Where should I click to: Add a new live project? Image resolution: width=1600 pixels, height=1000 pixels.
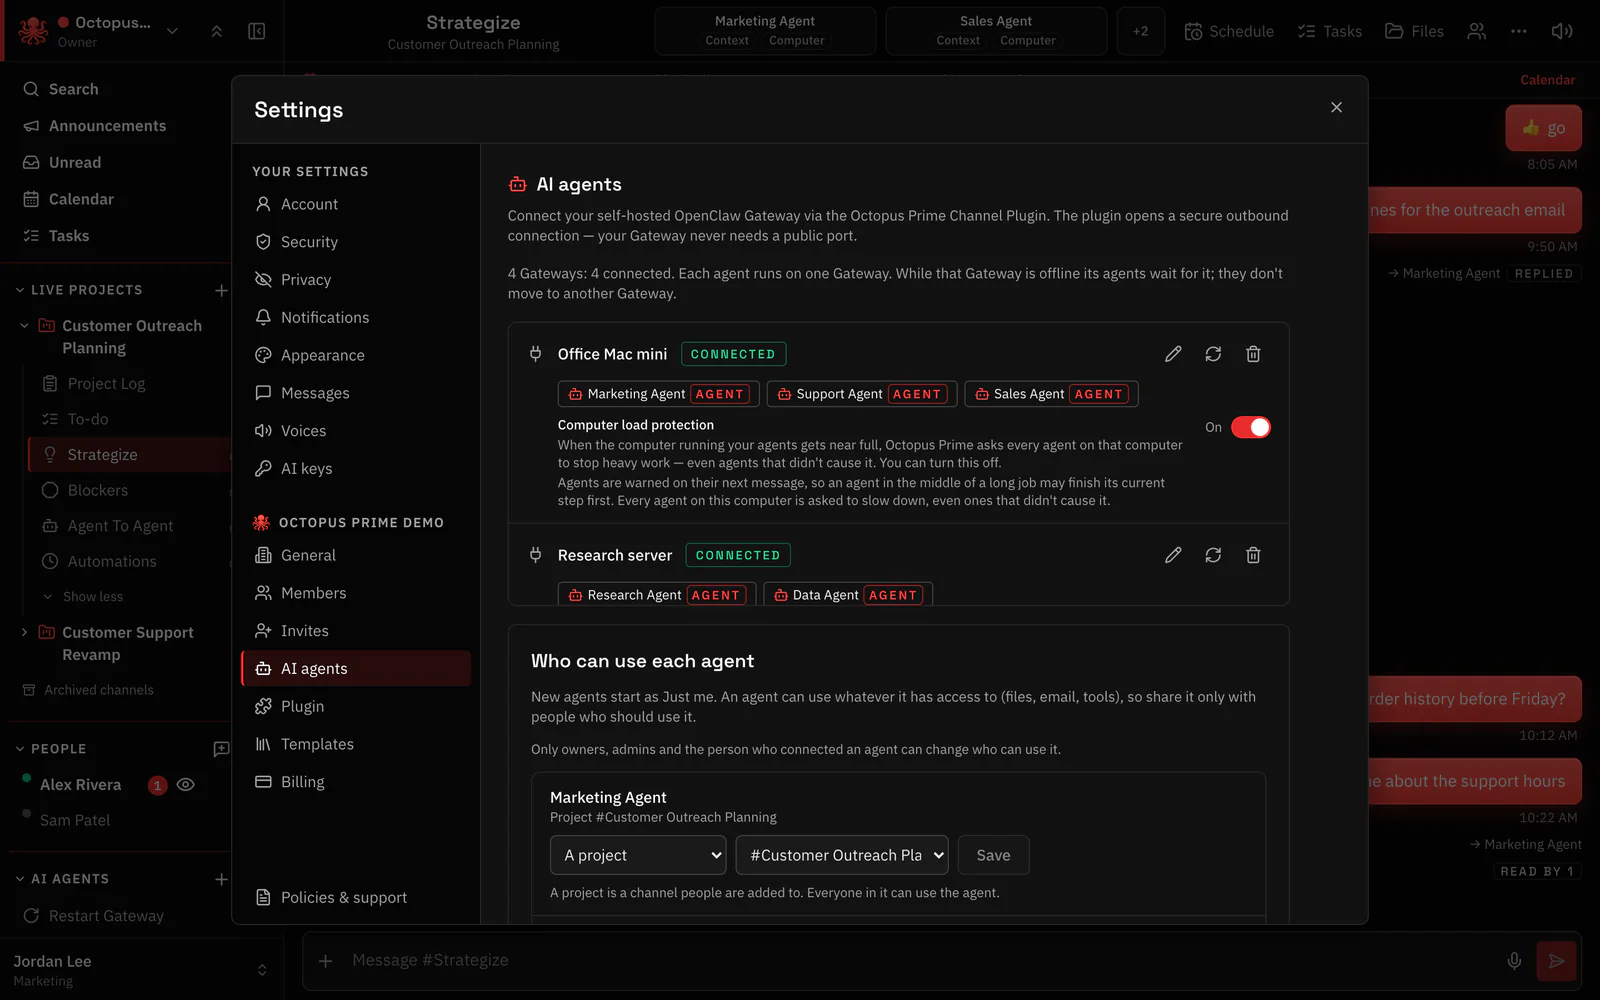tap(221, 290)
